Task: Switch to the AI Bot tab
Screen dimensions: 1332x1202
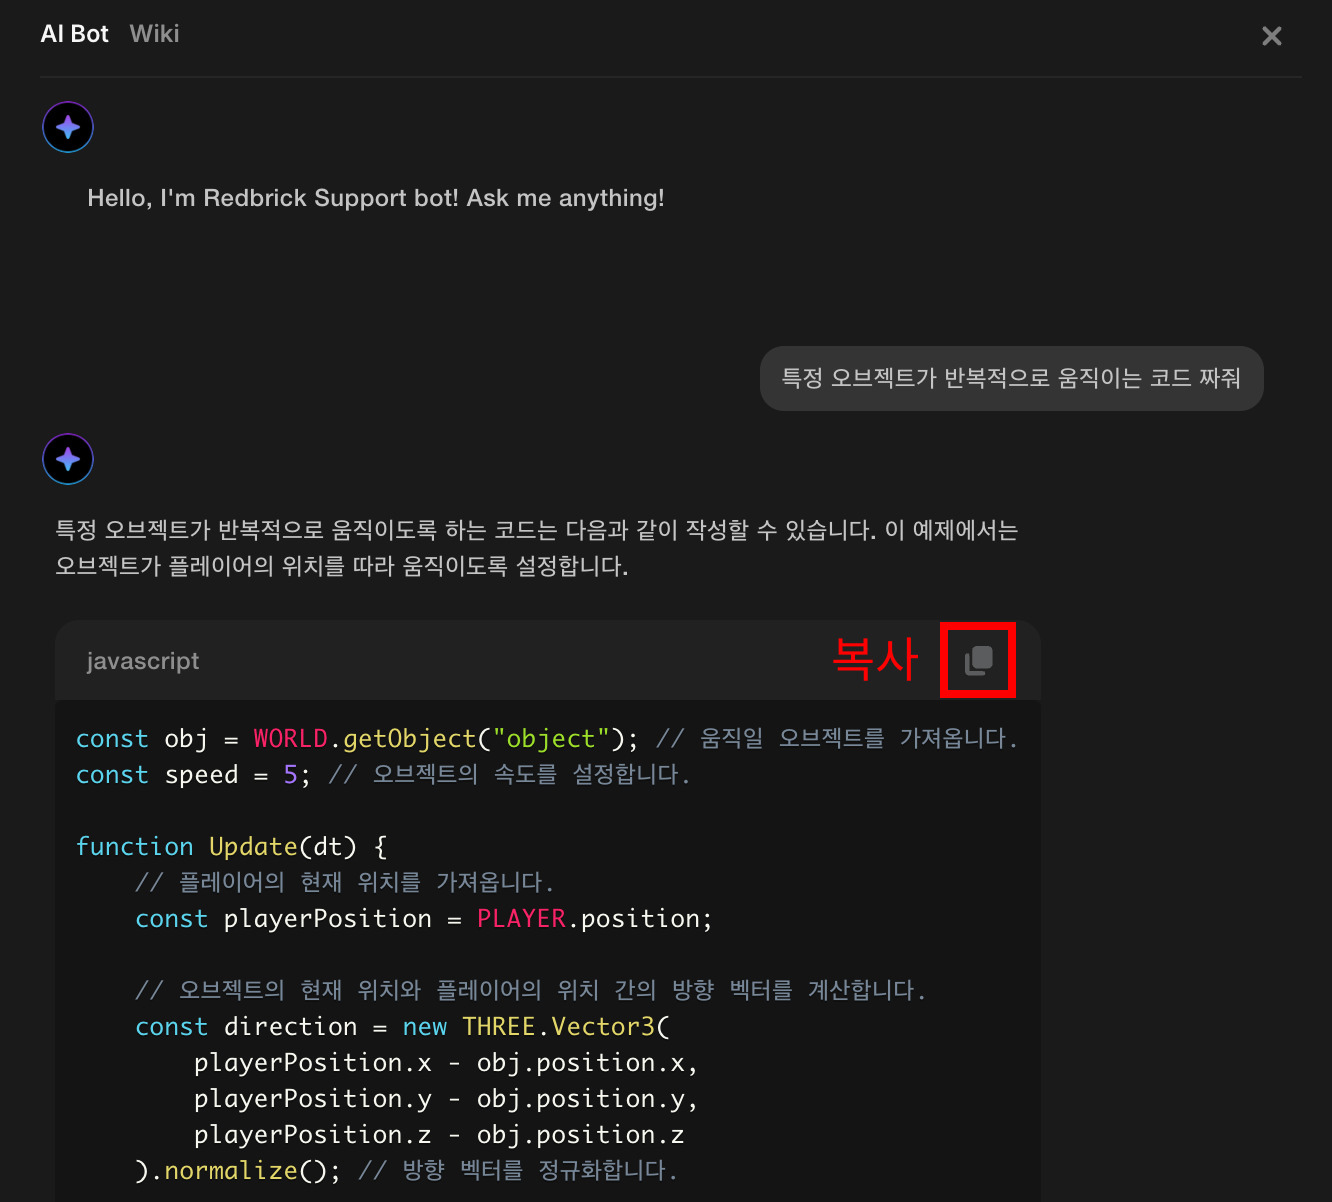Action: coord(74,34)
